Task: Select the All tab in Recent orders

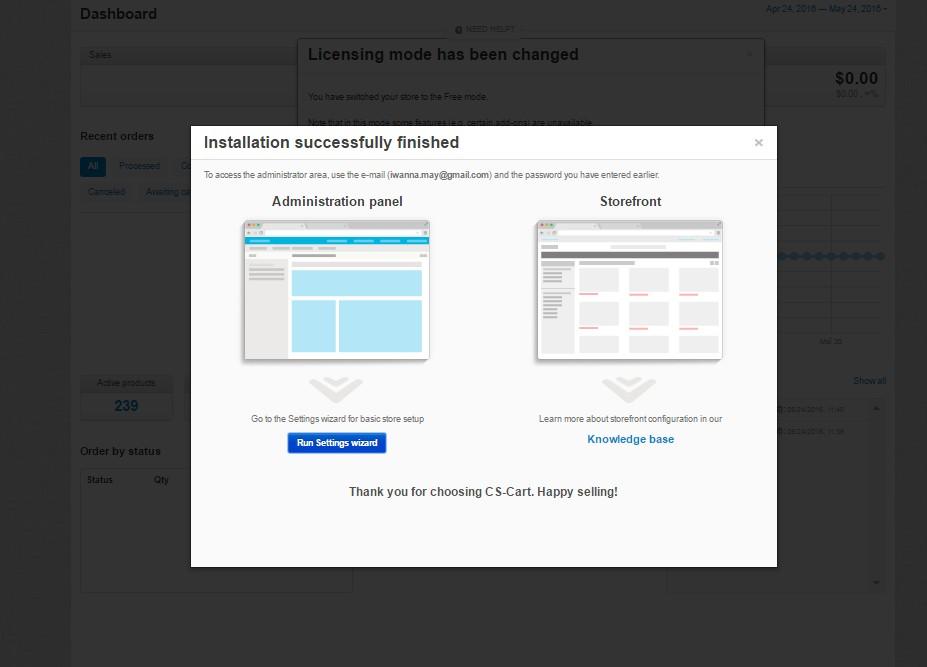Action: [93, 166]
